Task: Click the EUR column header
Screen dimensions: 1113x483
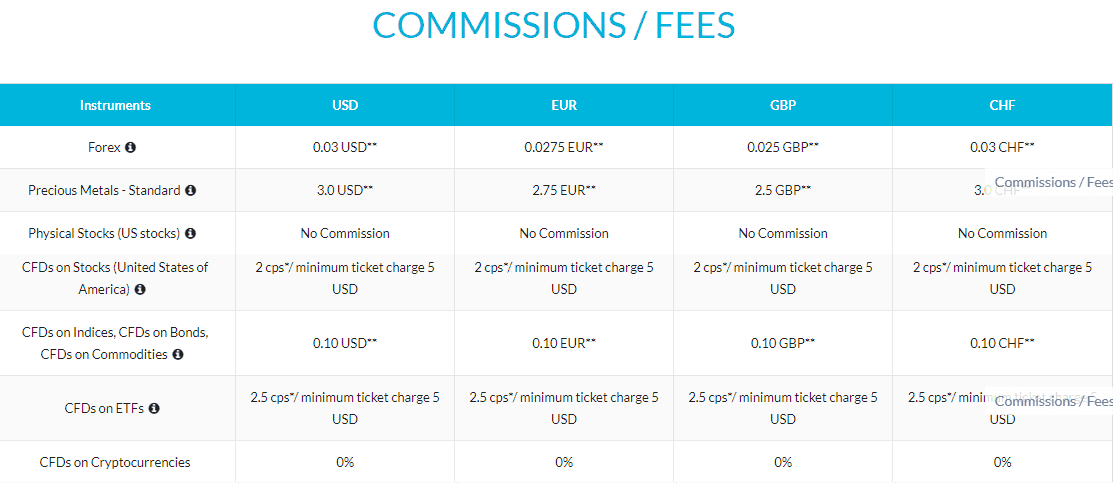Action: [x=564, y=105]
